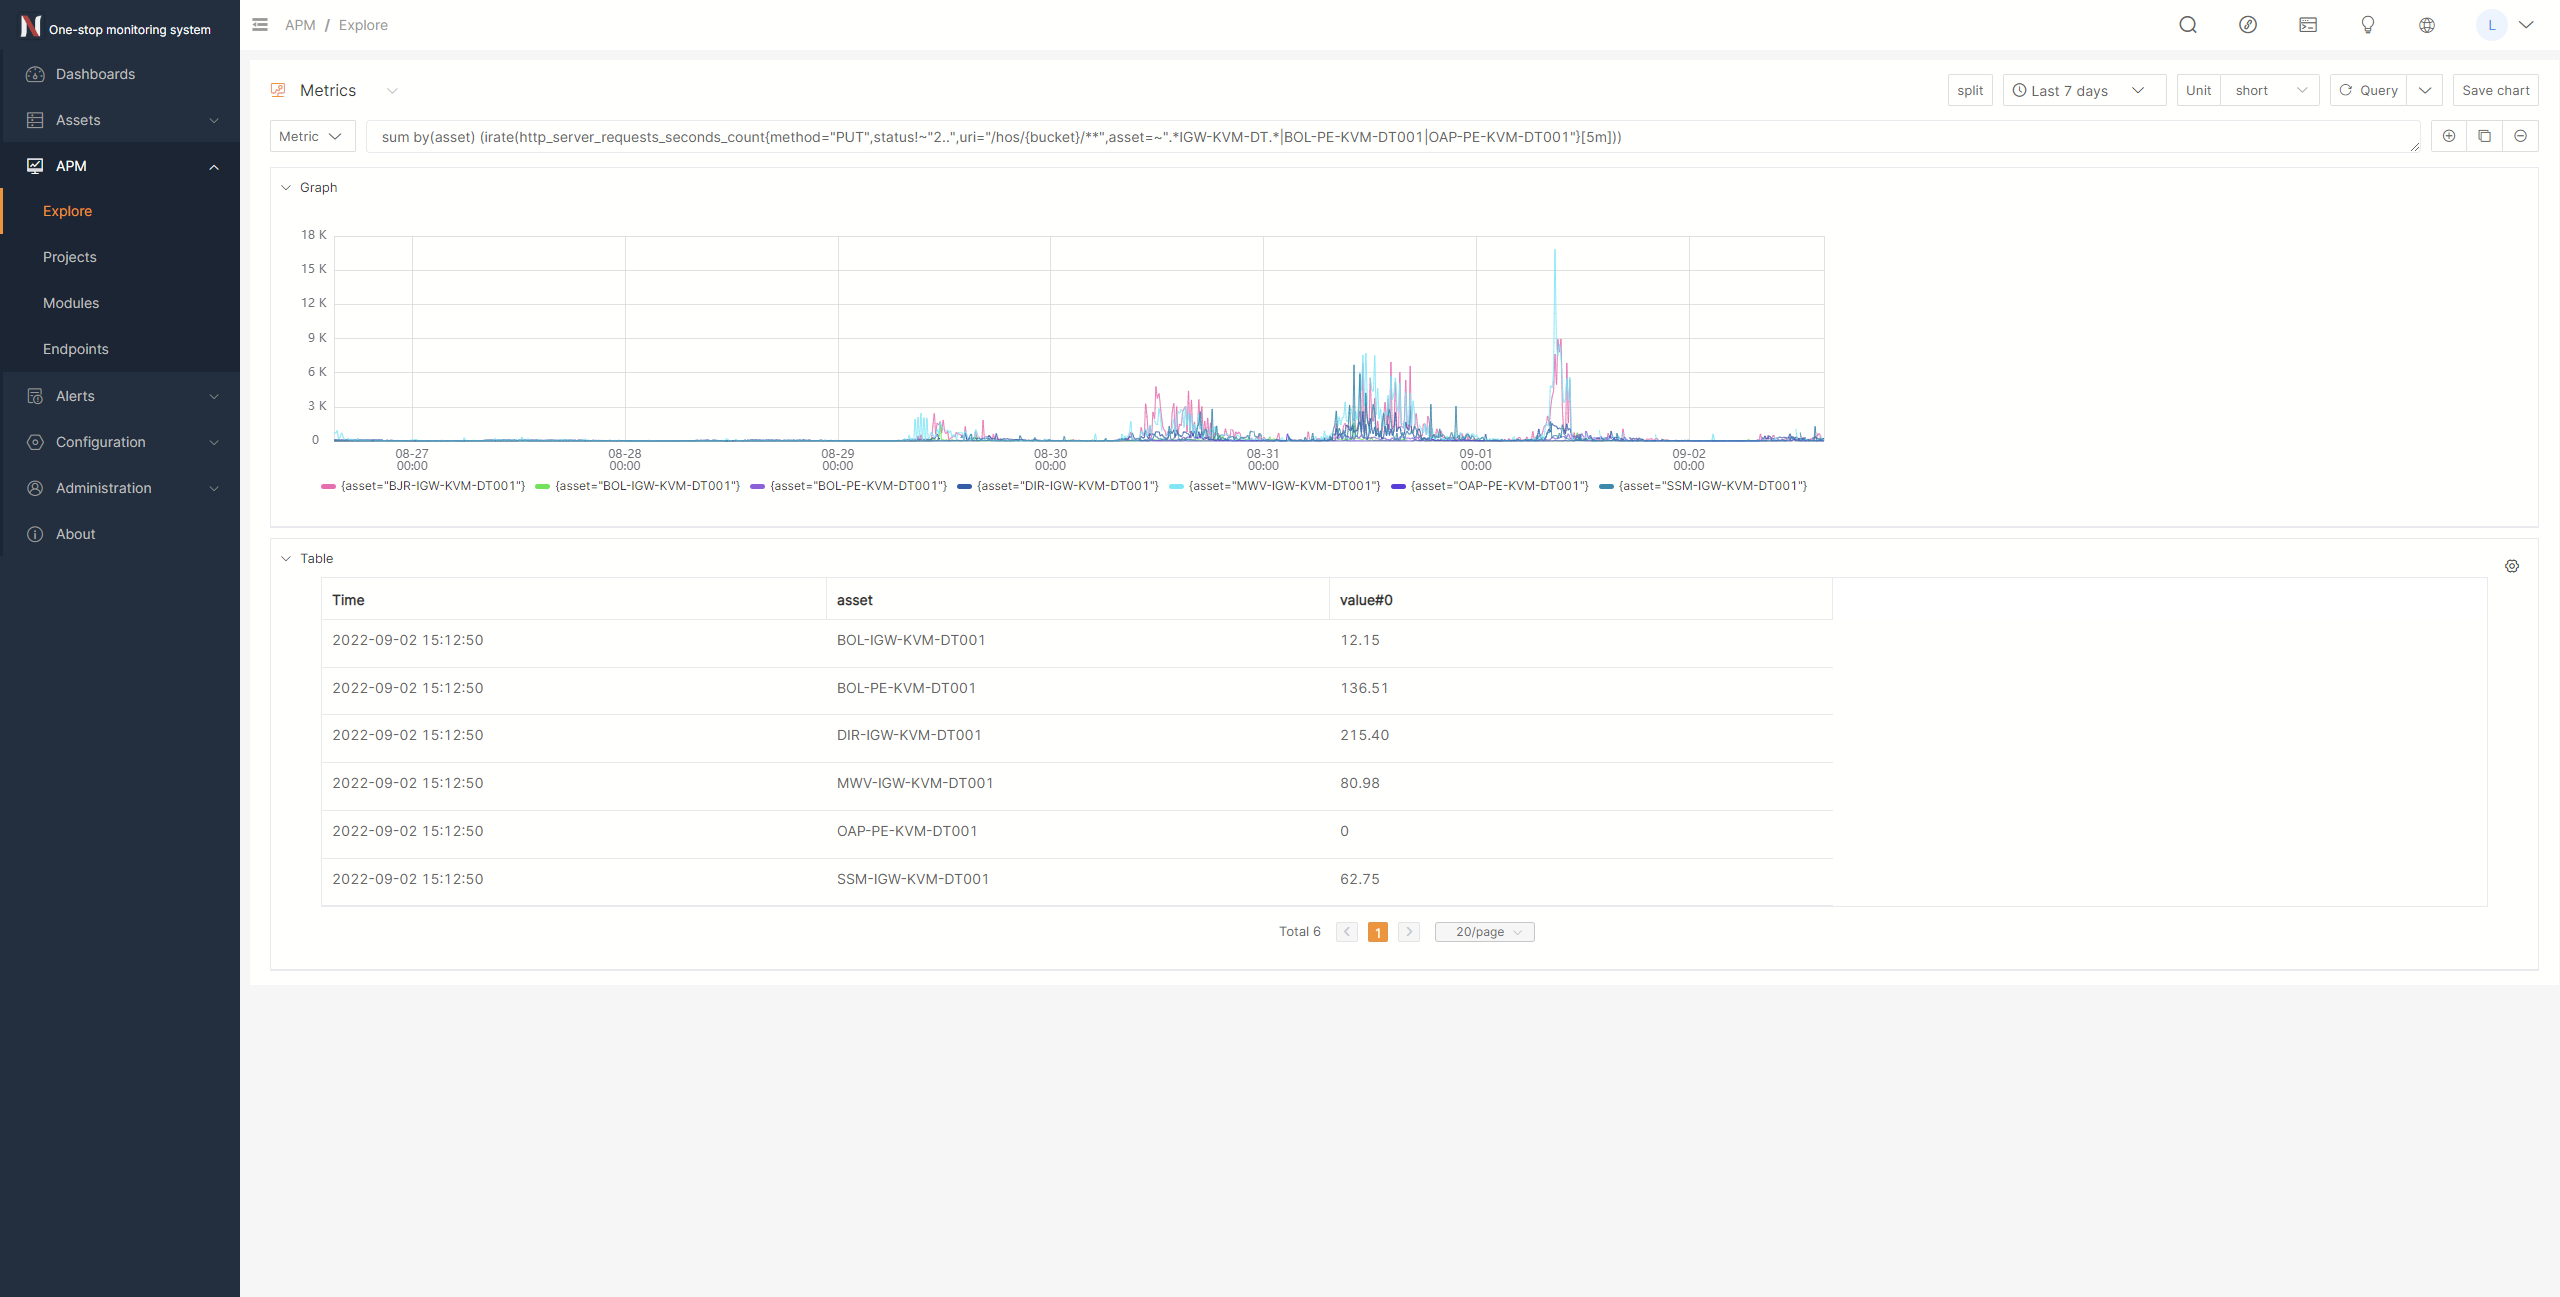Toggle the sidebar hamburger menu icon

pyautogui.click(x=260, y=25)
